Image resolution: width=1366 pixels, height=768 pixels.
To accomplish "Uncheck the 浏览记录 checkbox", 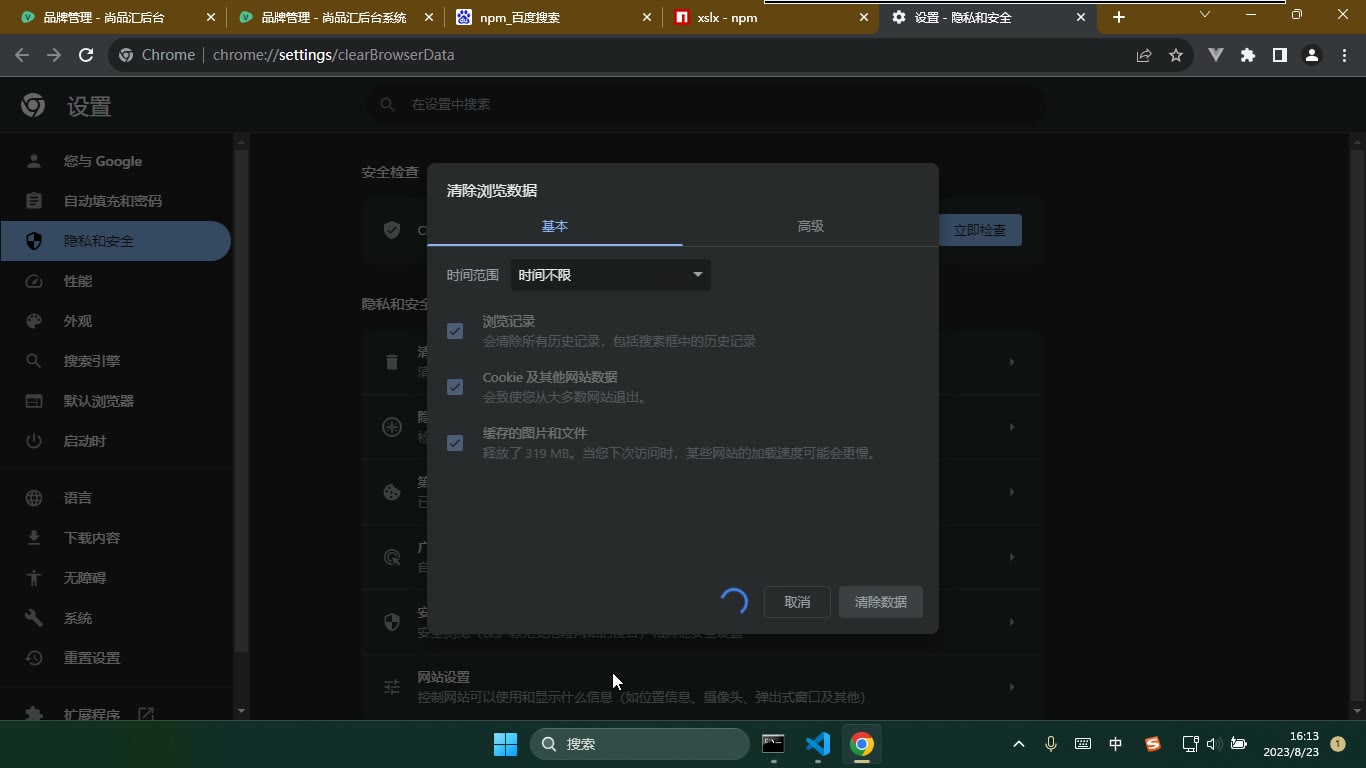I will point(455,331).
